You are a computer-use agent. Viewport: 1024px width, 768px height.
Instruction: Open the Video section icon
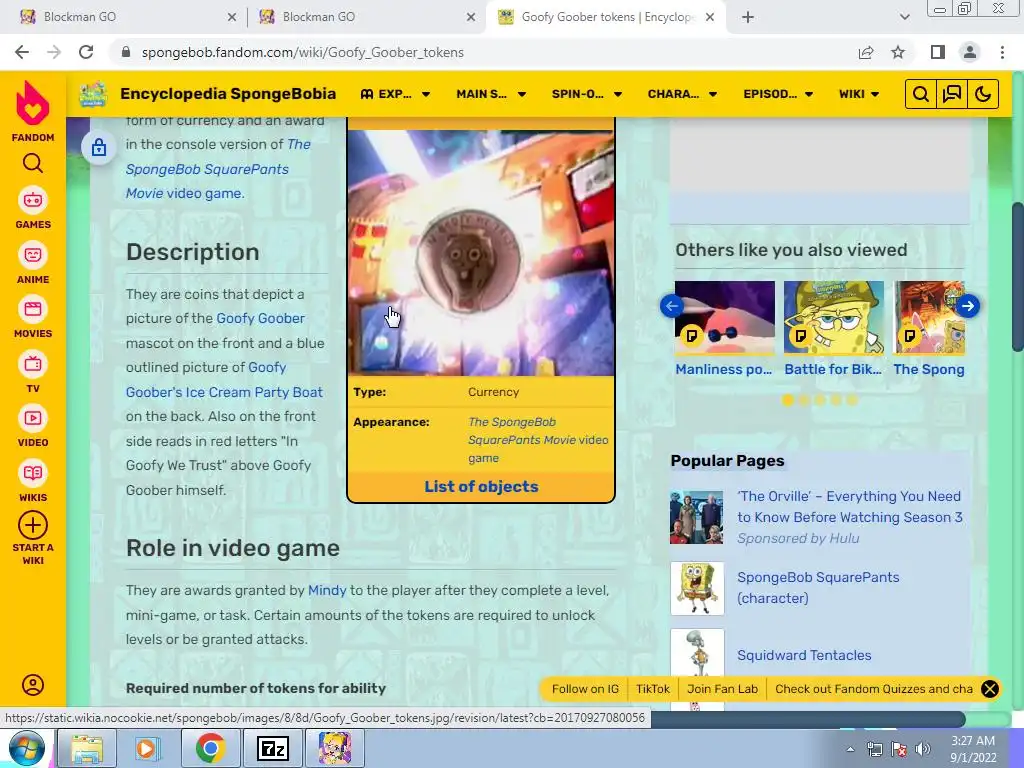[x=33, y=418]
